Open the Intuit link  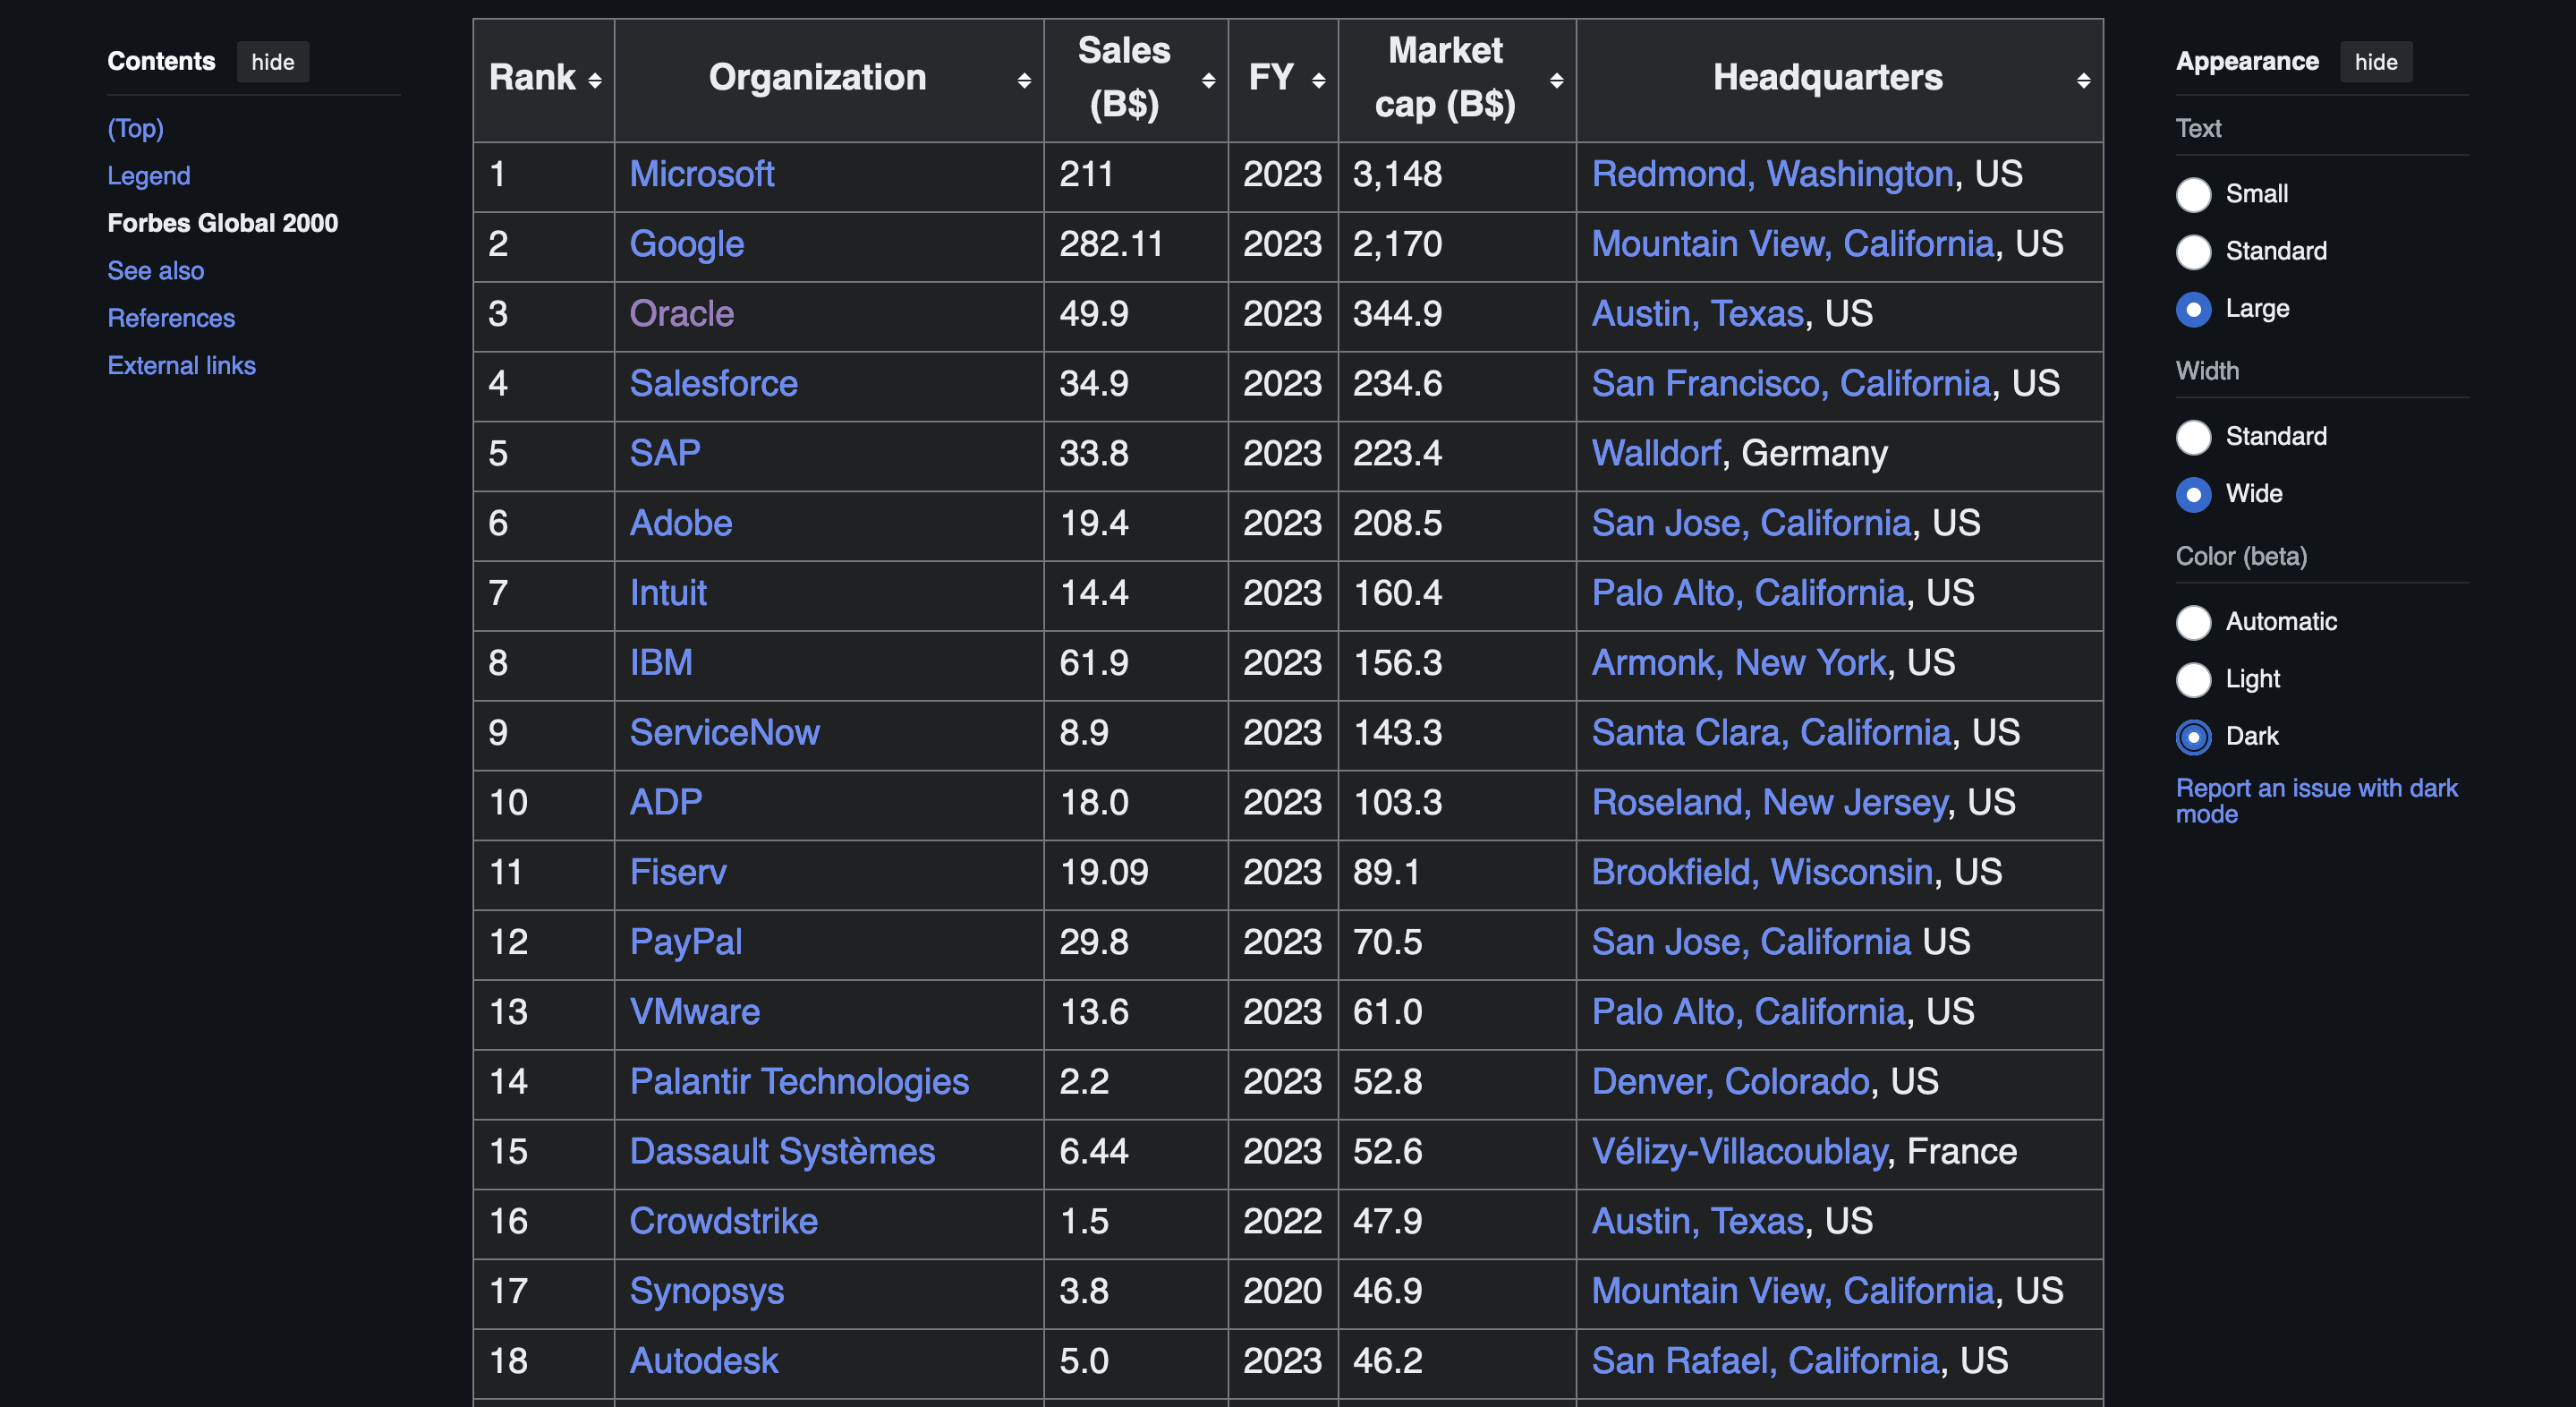coord(668,594)
